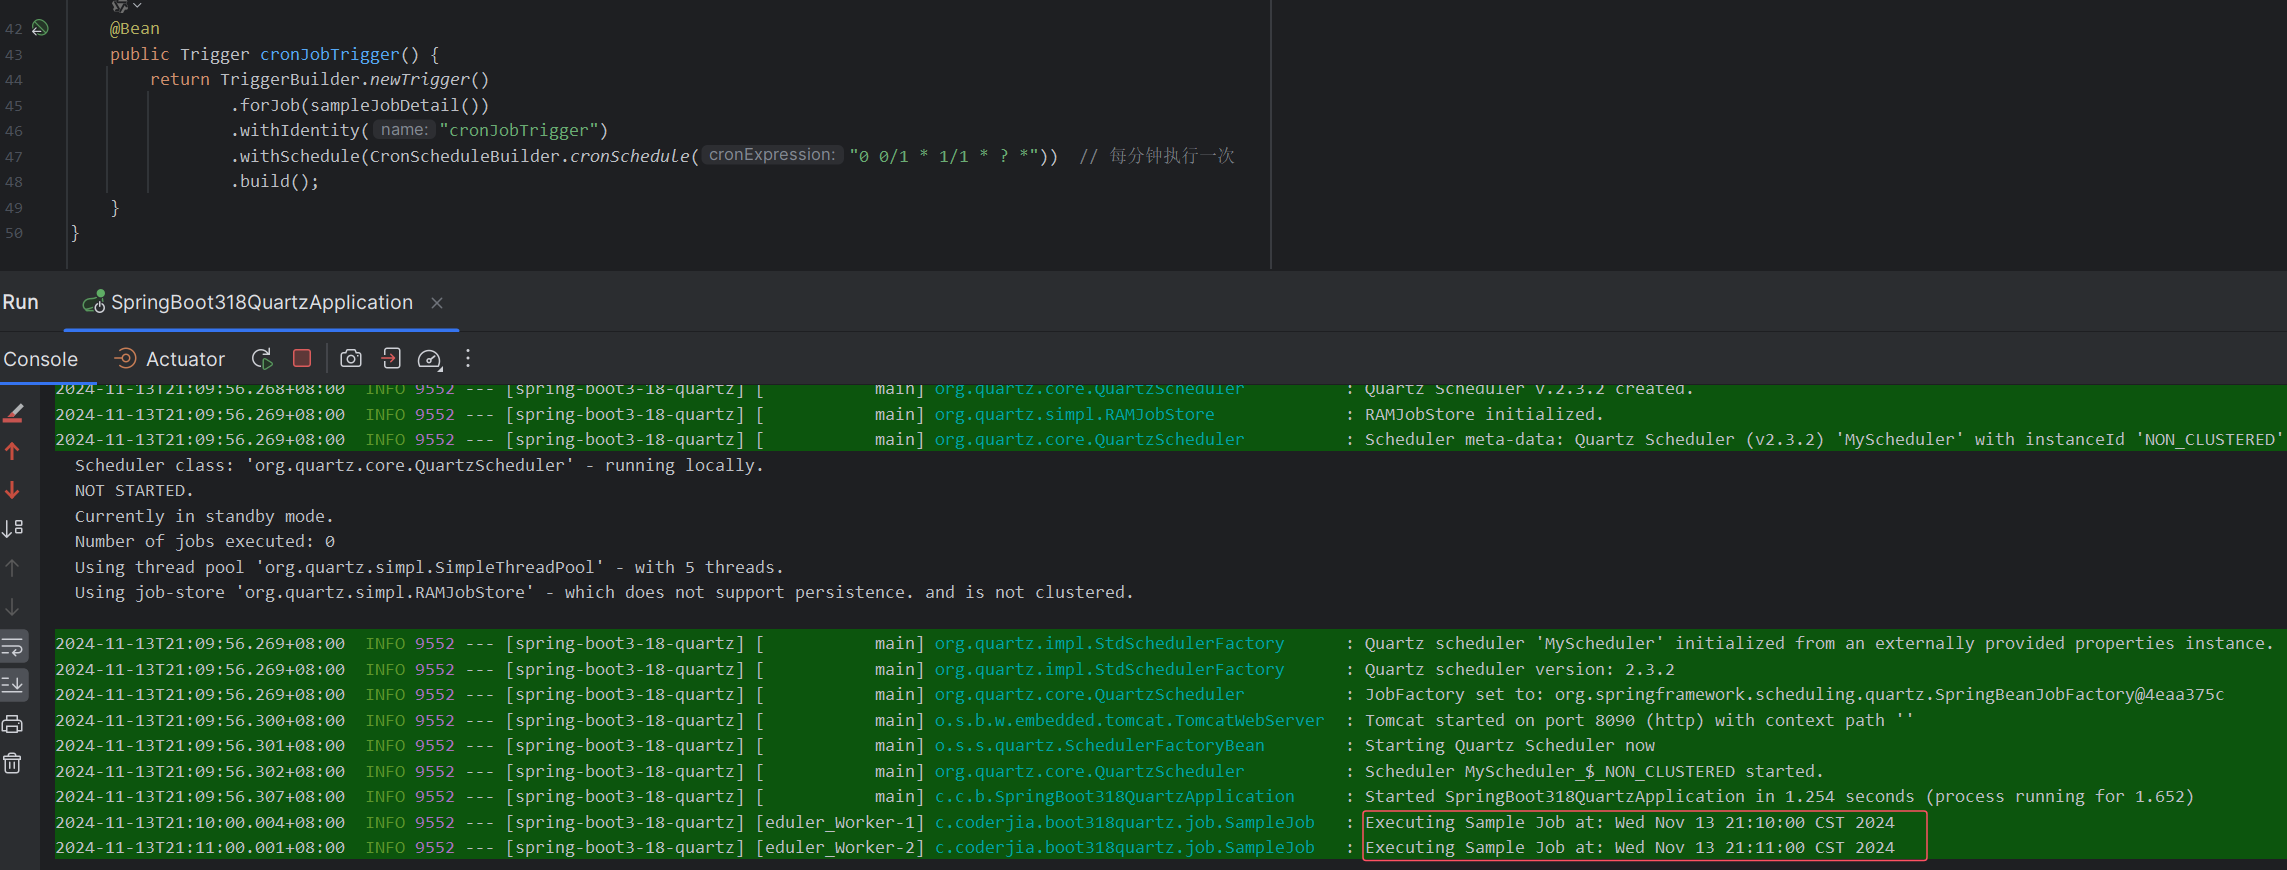Screen dimensions: 2287x870
Task: Open QuartzScheduler link in JobFactory set to row
Action: tap(1089, 694)
